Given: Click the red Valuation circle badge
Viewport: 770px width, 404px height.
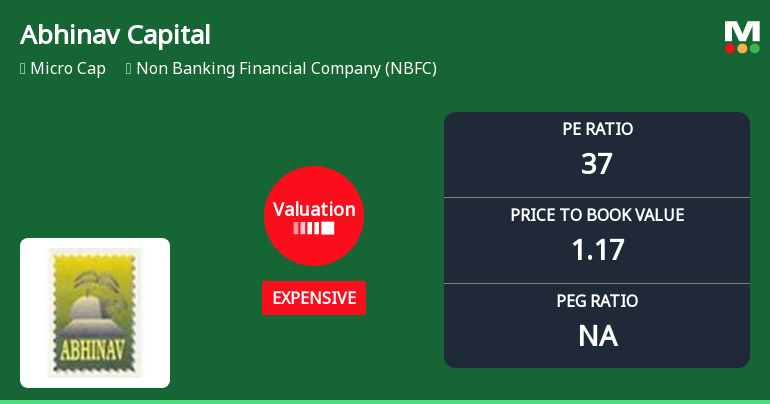Looking at the screenshot, I should pyautogui.click(x=314, y=215).
